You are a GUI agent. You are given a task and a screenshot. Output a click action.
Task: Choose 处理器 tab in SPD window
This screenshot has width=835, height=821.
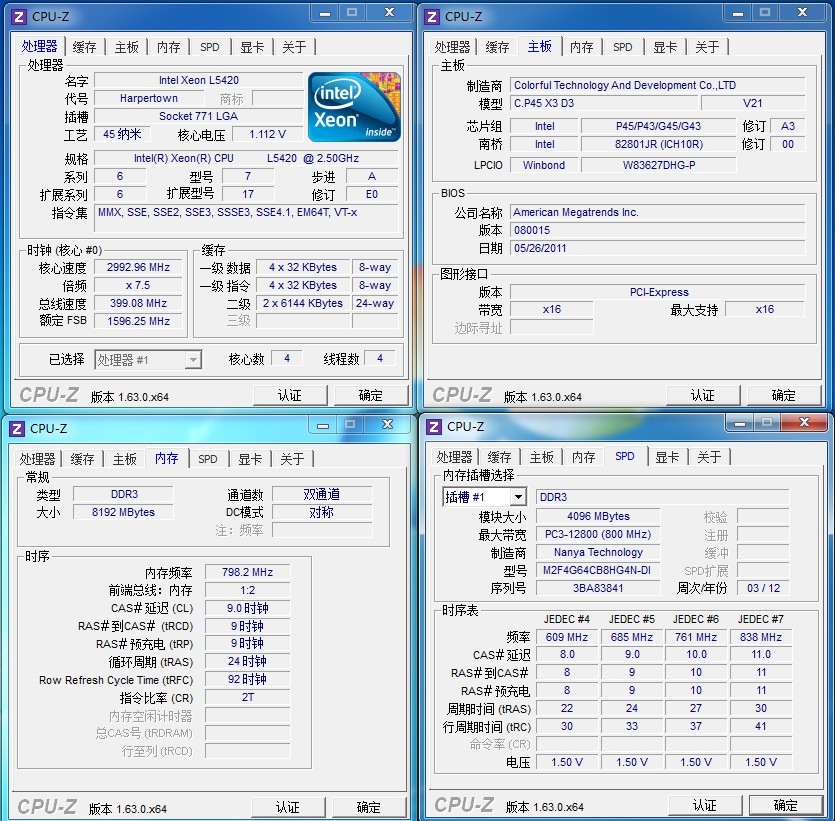[x=454, y=457]
